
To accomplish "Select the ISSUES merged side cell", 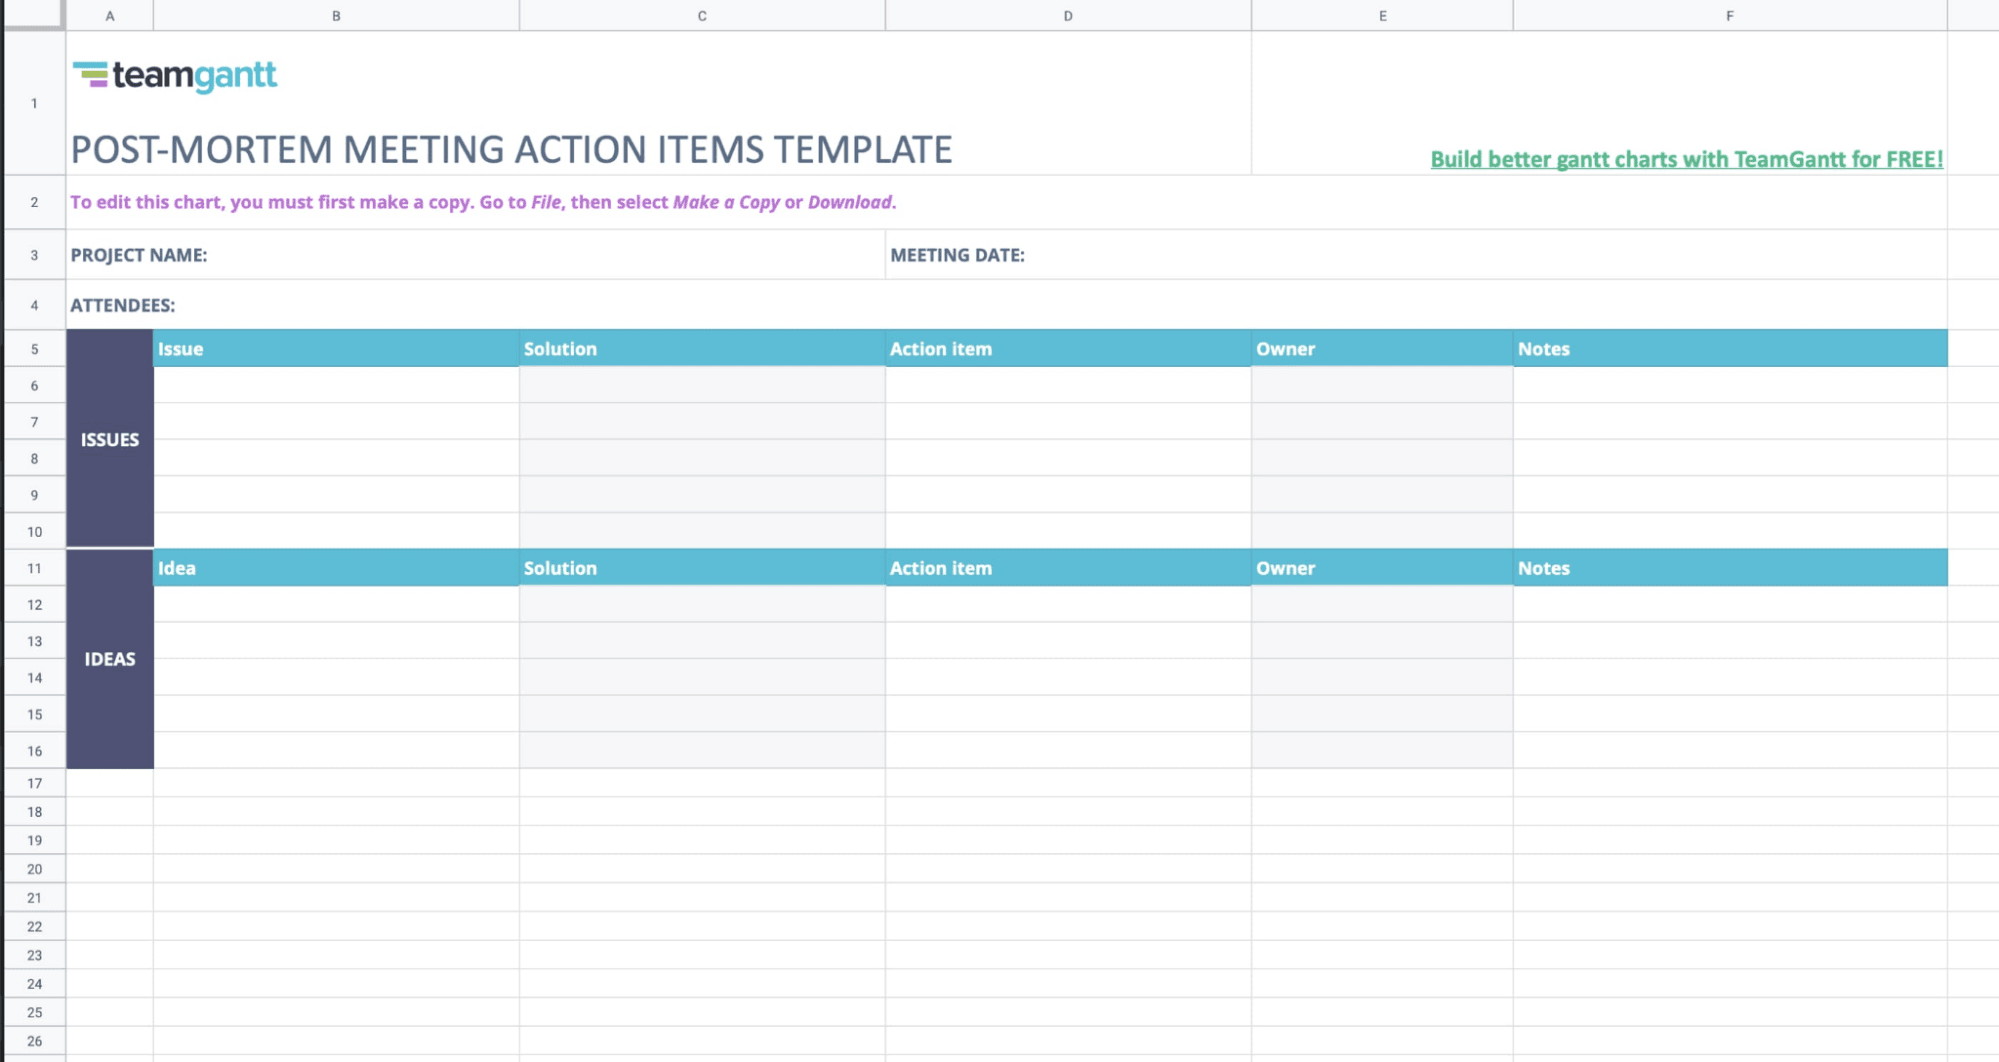I will (110, 439).
